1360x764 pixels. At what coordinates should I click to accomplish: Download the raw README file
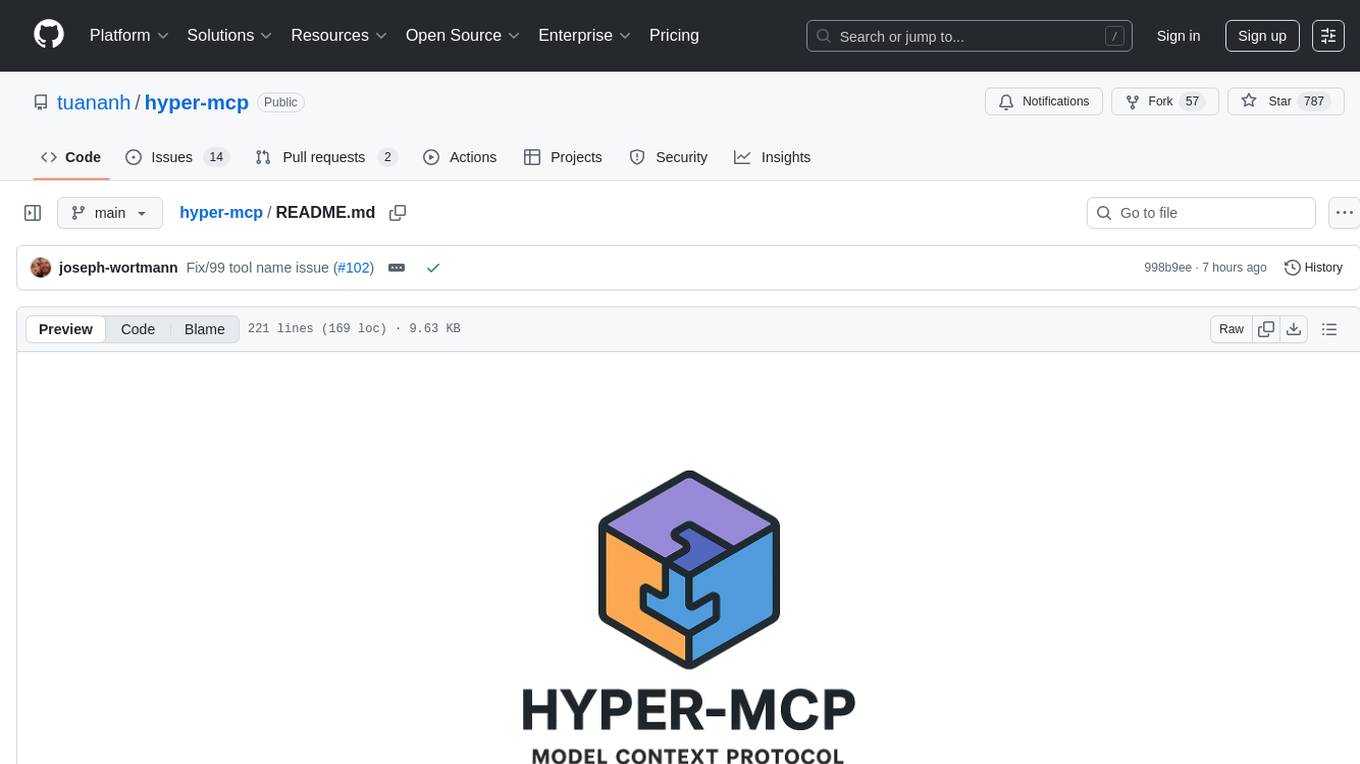1293,329
